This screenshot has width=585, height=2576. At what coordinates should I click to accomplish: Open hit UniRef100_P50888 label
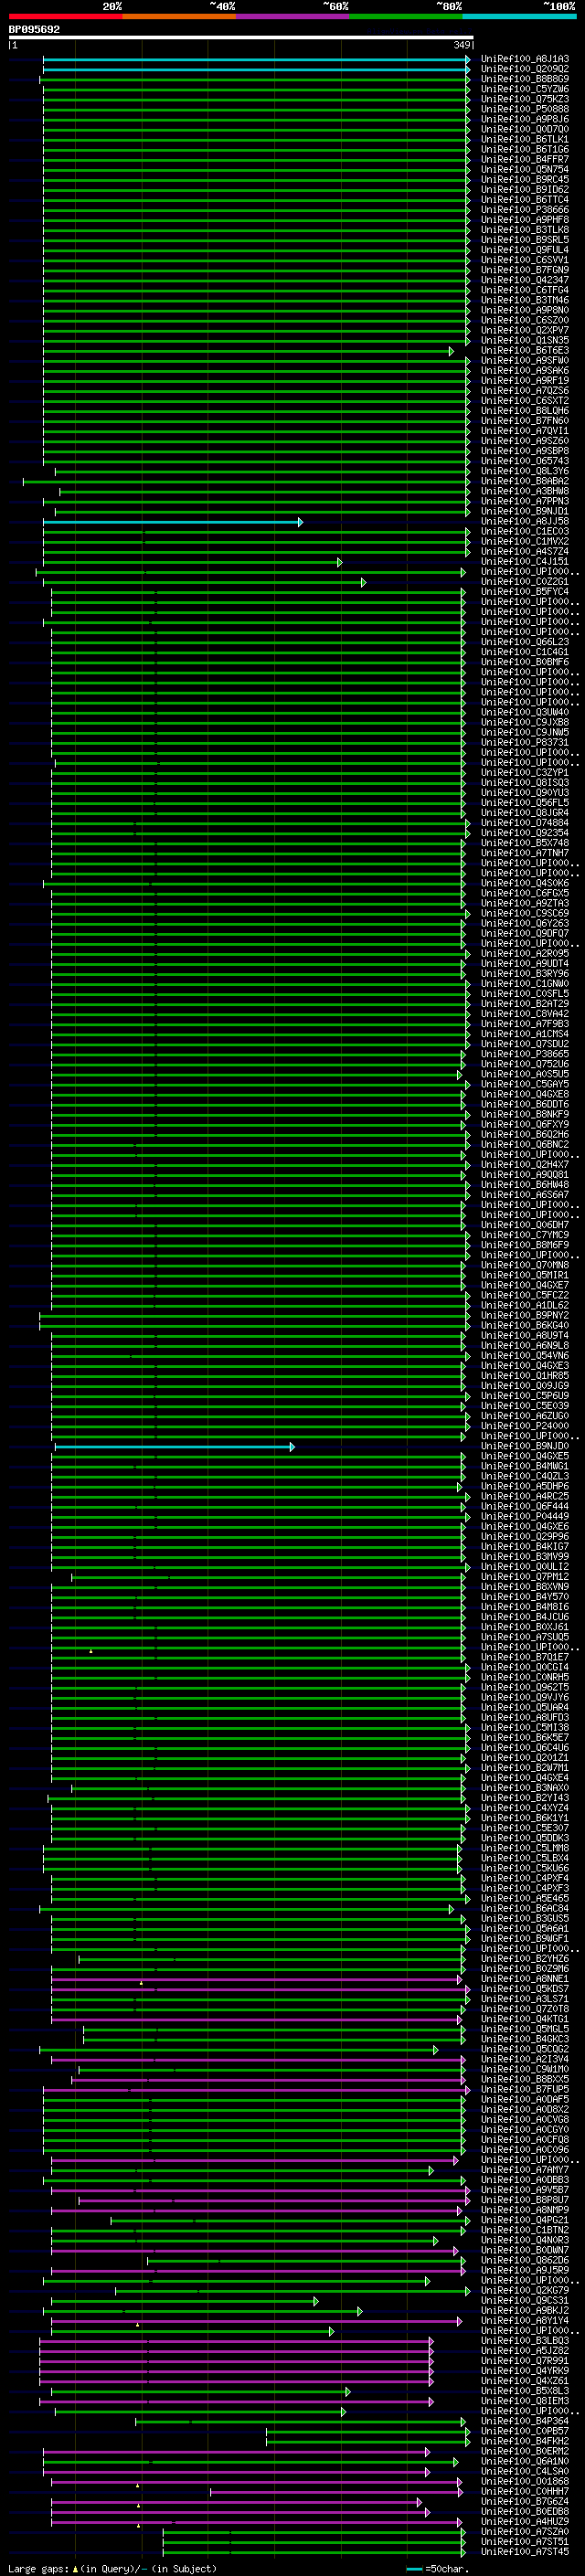[525, 109]
